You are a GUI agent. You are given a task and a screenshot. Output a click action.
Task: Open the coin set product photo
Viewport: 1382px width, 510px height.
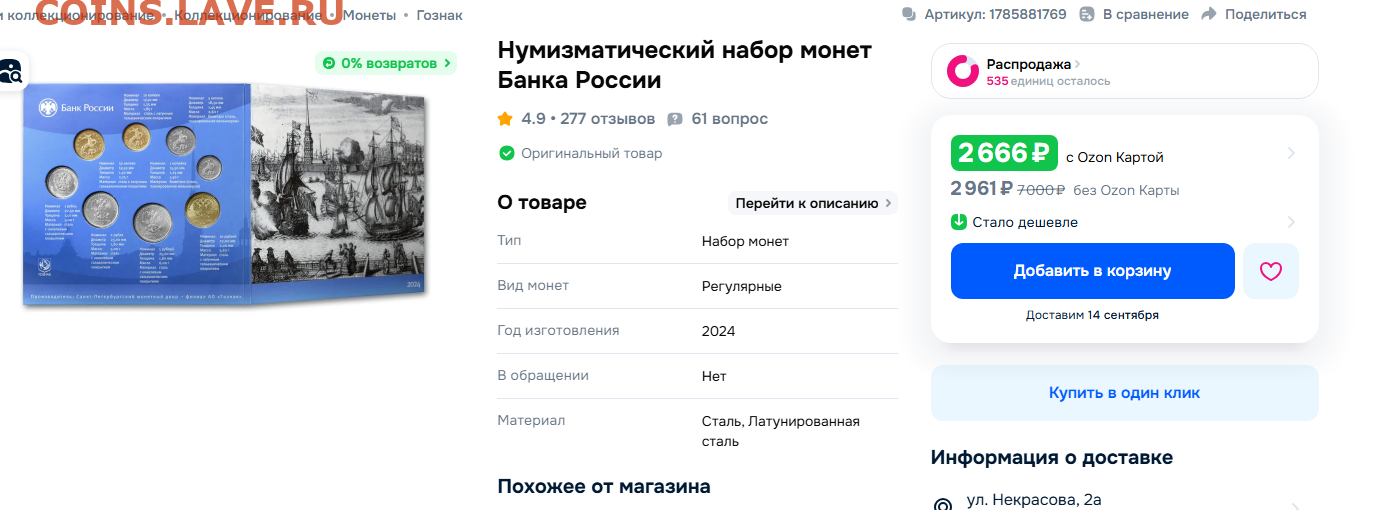click(227, 194)
